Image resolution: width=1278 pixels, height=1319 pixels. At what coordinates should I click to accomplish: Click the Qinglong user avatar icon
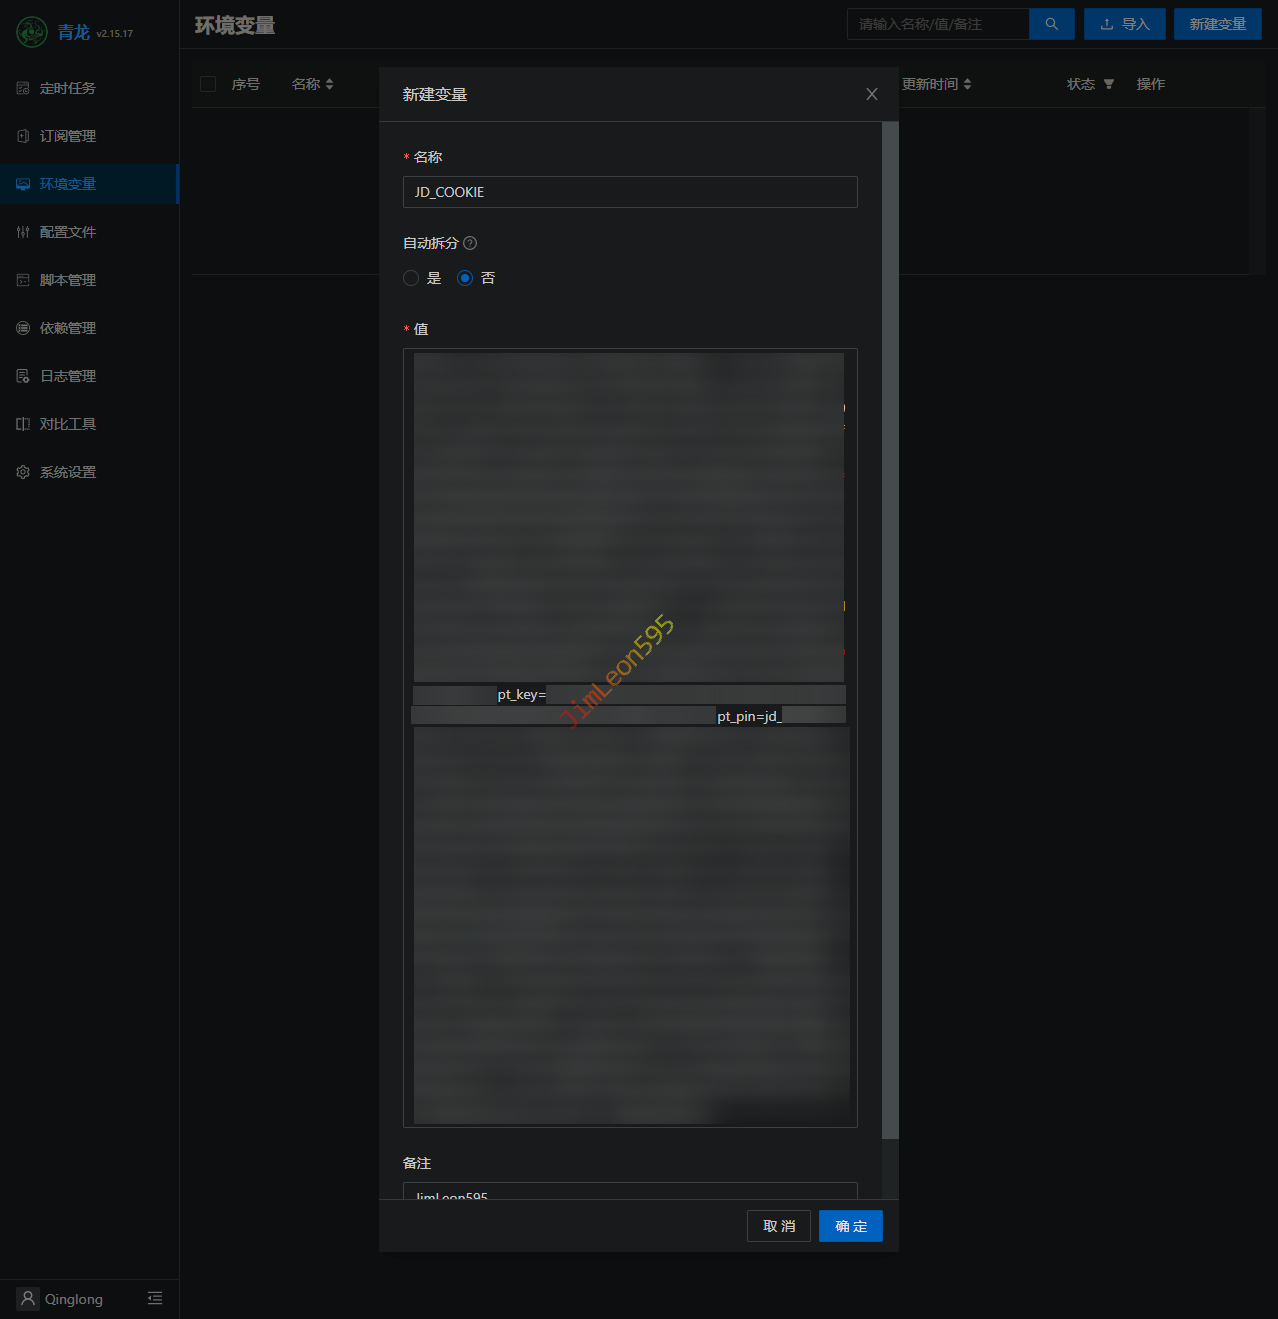pos(28,1298)
